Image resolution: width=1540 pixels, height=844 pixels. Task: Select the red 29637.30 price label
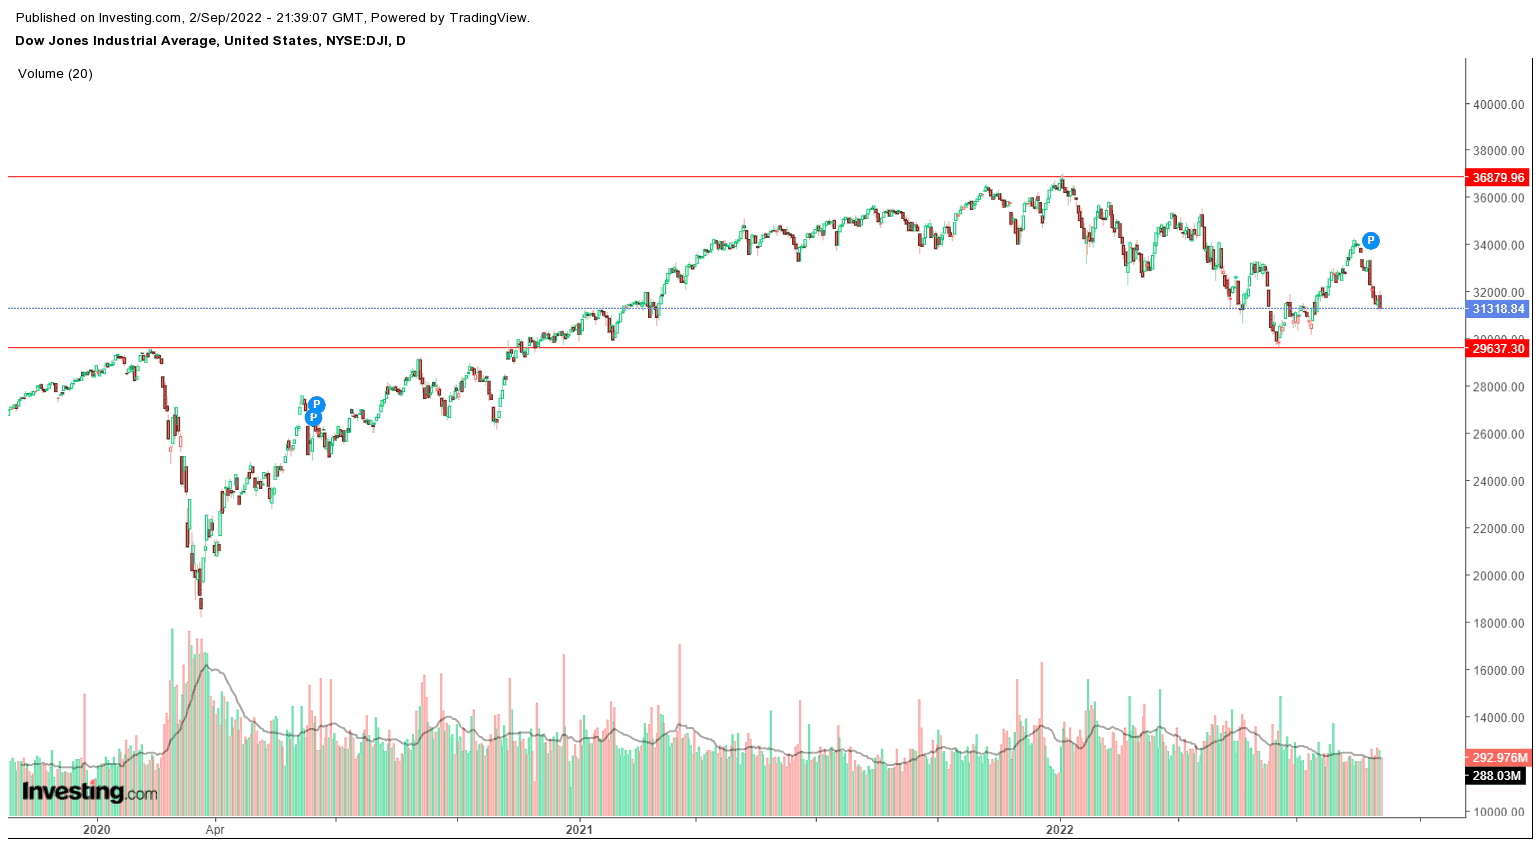(1498, 349)
